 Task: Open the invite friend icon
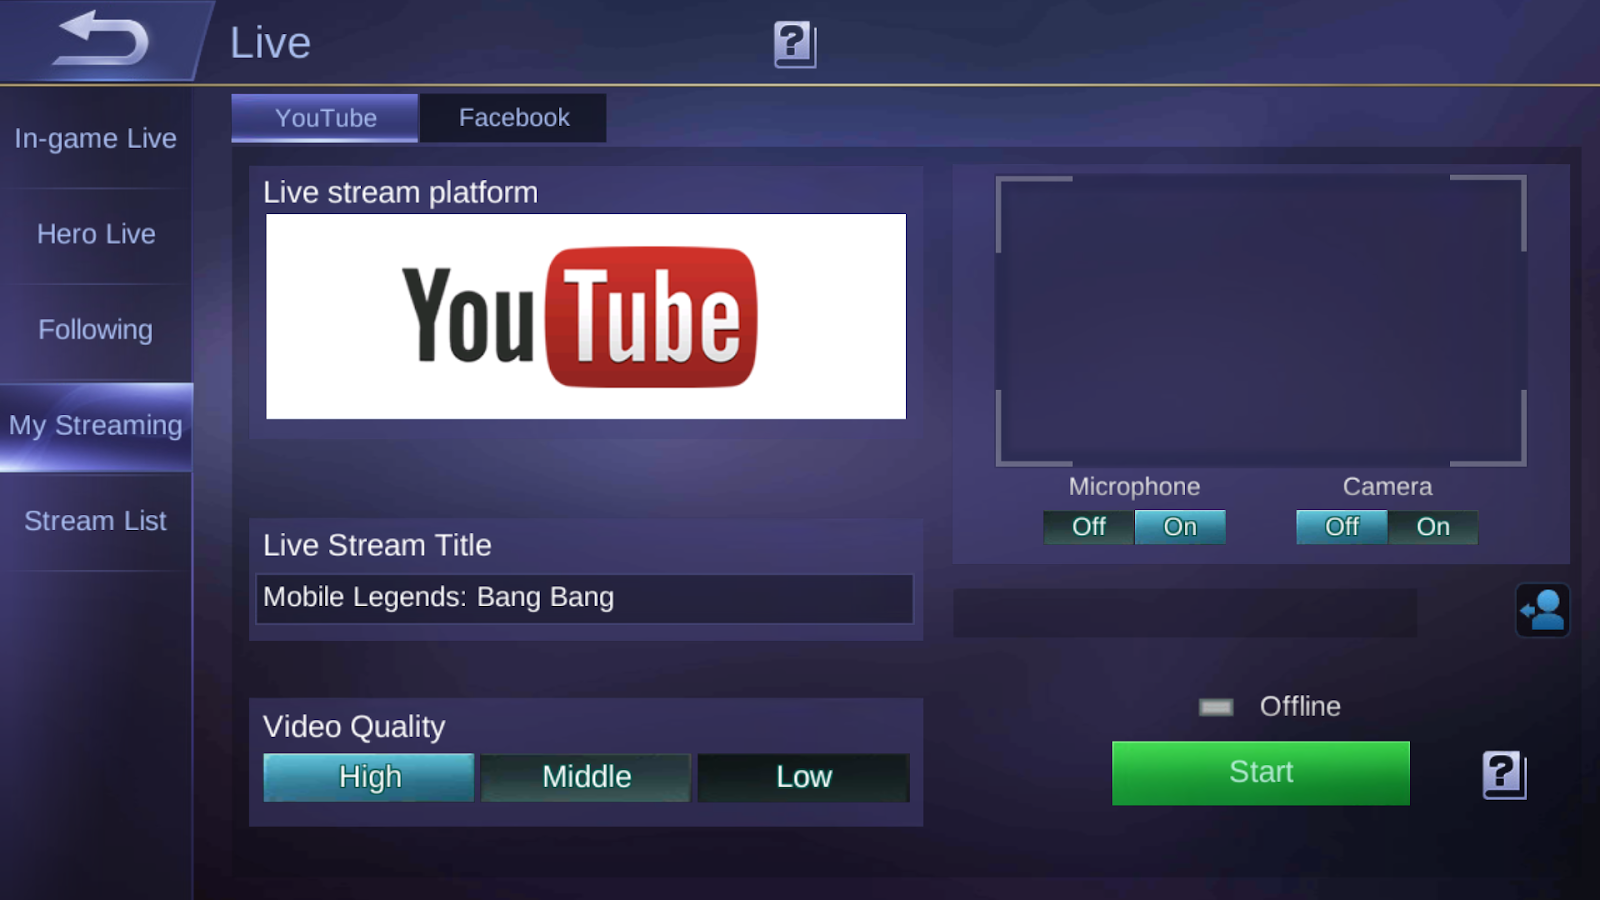click(1542, 610)
